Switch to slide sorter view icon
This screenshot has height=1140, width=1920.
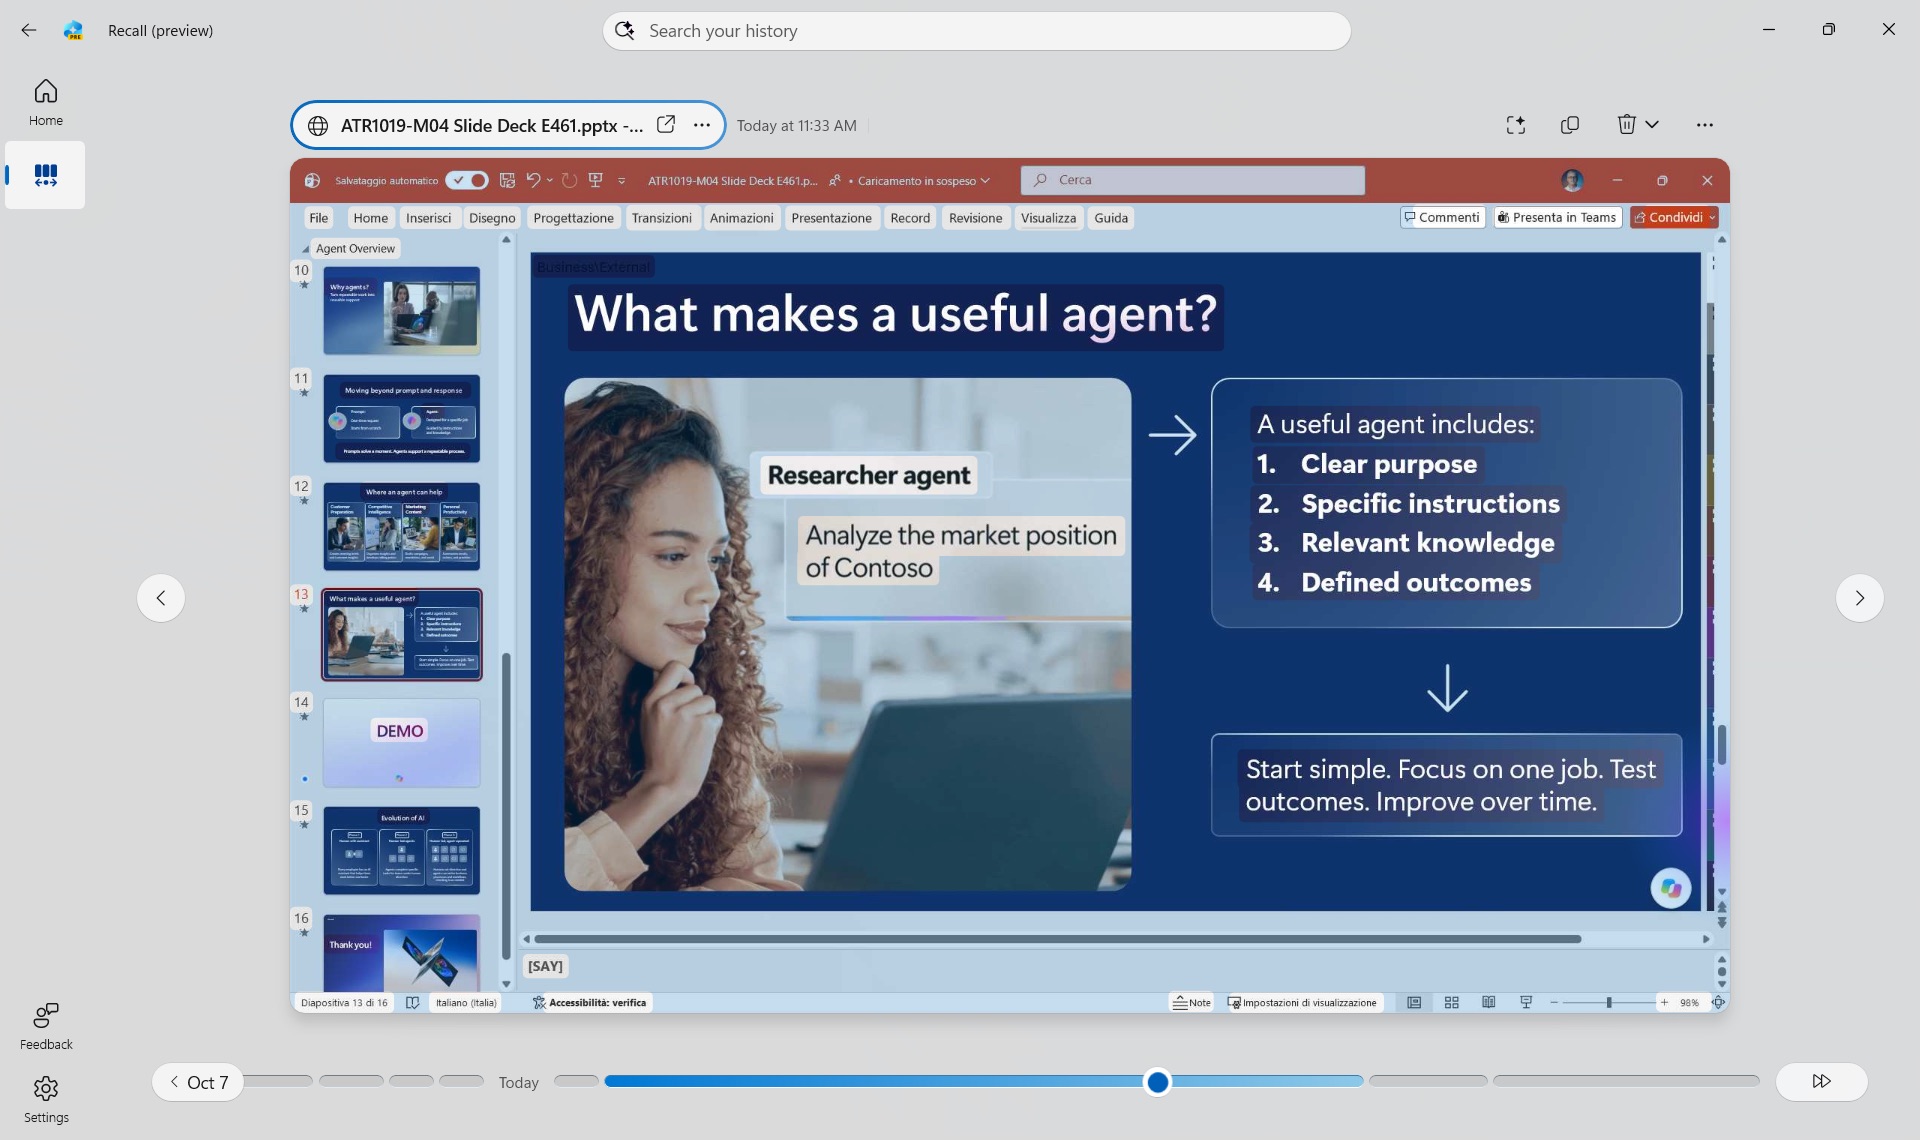tap(1451, 1003)
